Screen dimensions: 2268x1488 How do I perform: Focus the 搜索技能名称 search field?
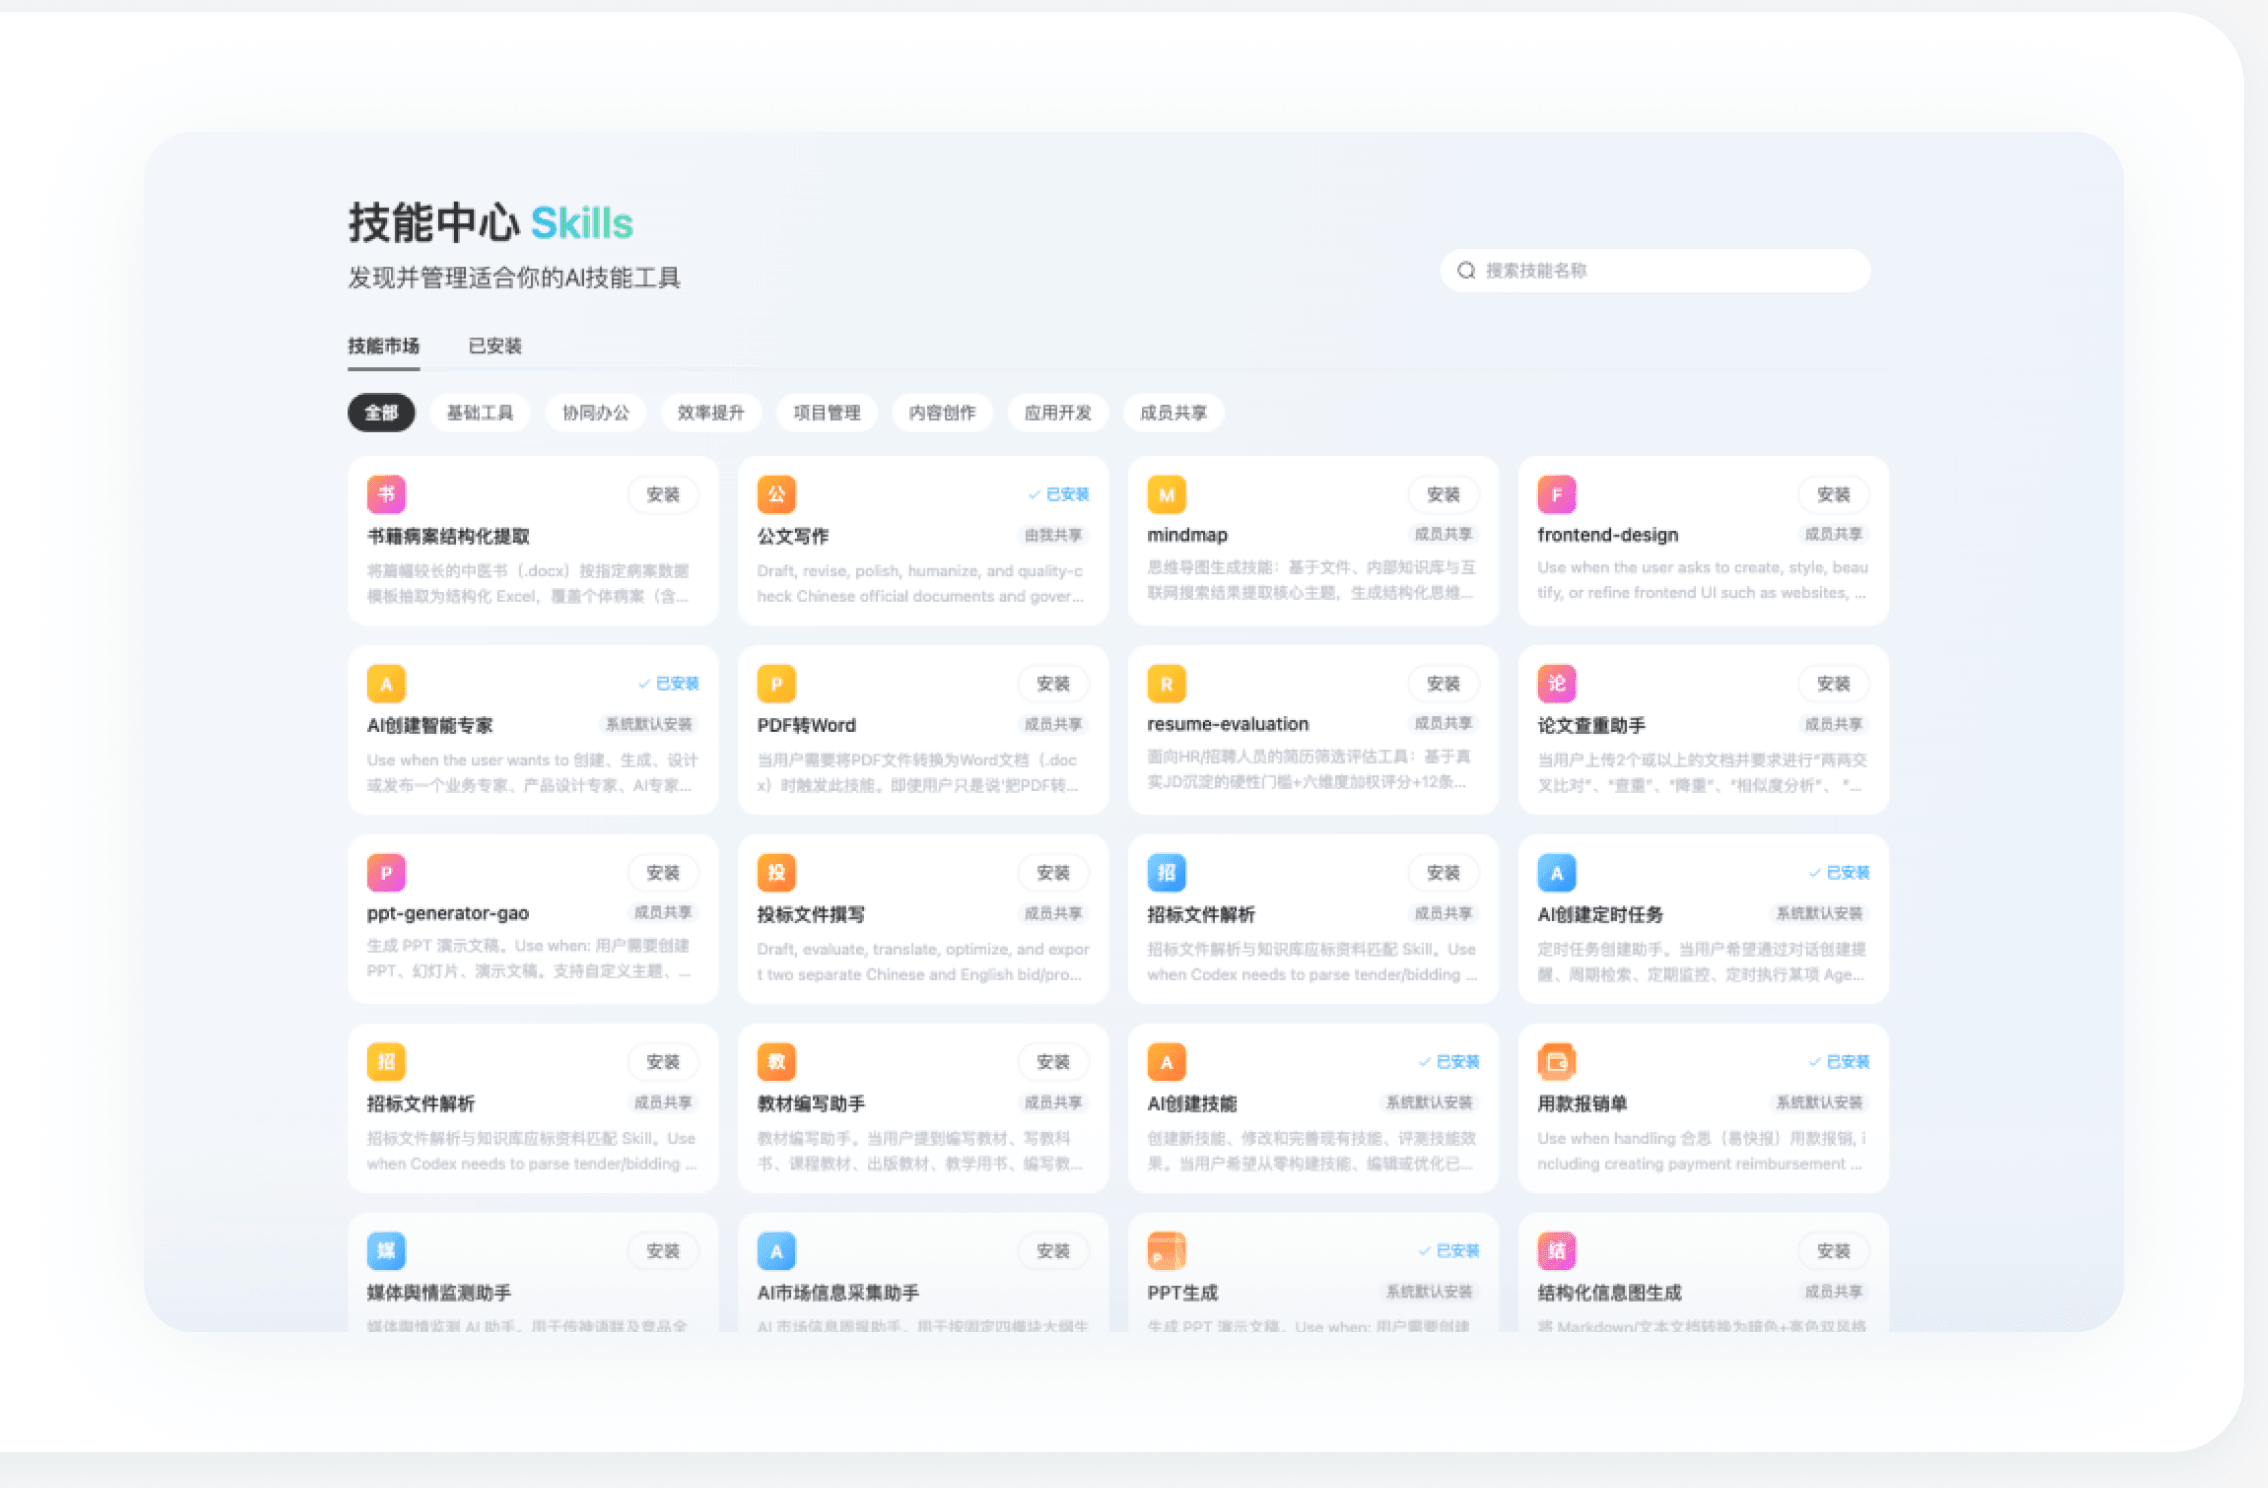coord(1655,271)
